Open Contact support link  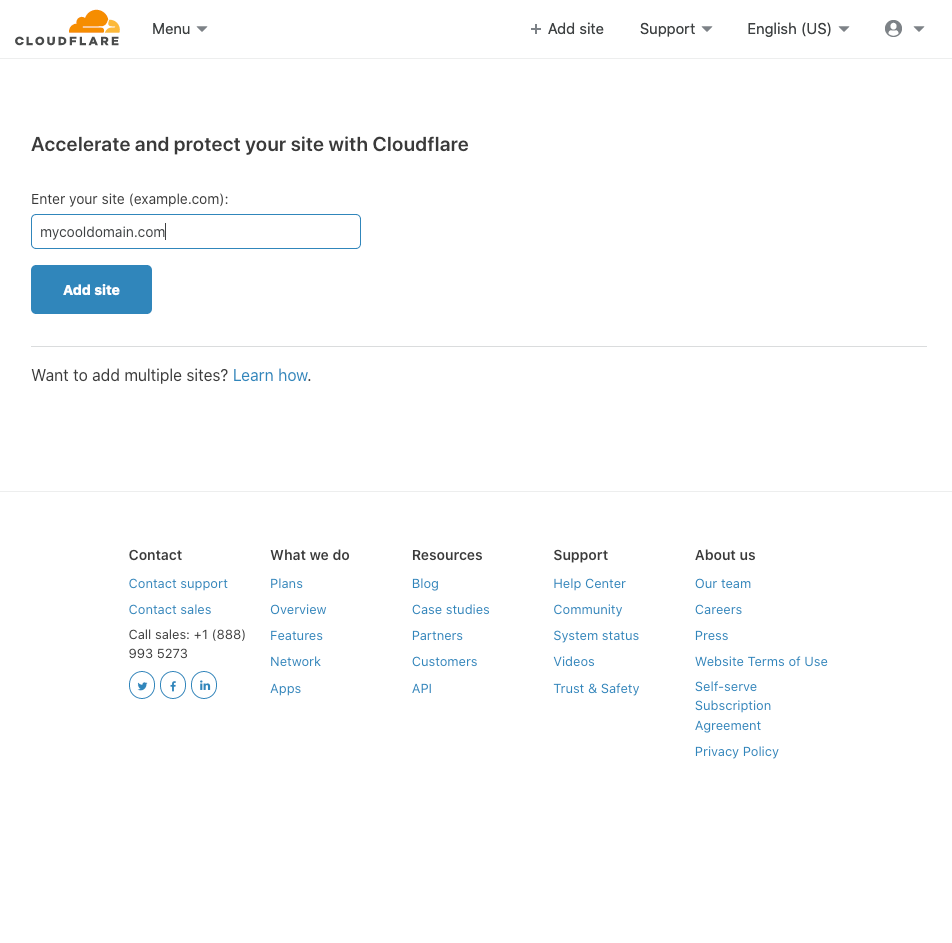point(178,584)
